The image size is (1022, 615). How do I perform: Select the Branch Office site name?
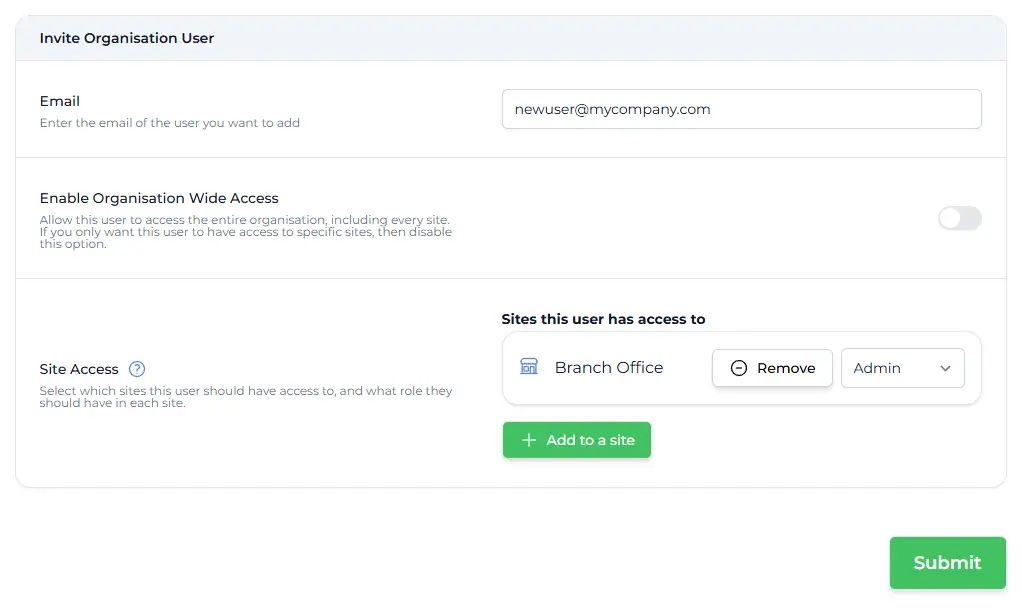point(609,368)
